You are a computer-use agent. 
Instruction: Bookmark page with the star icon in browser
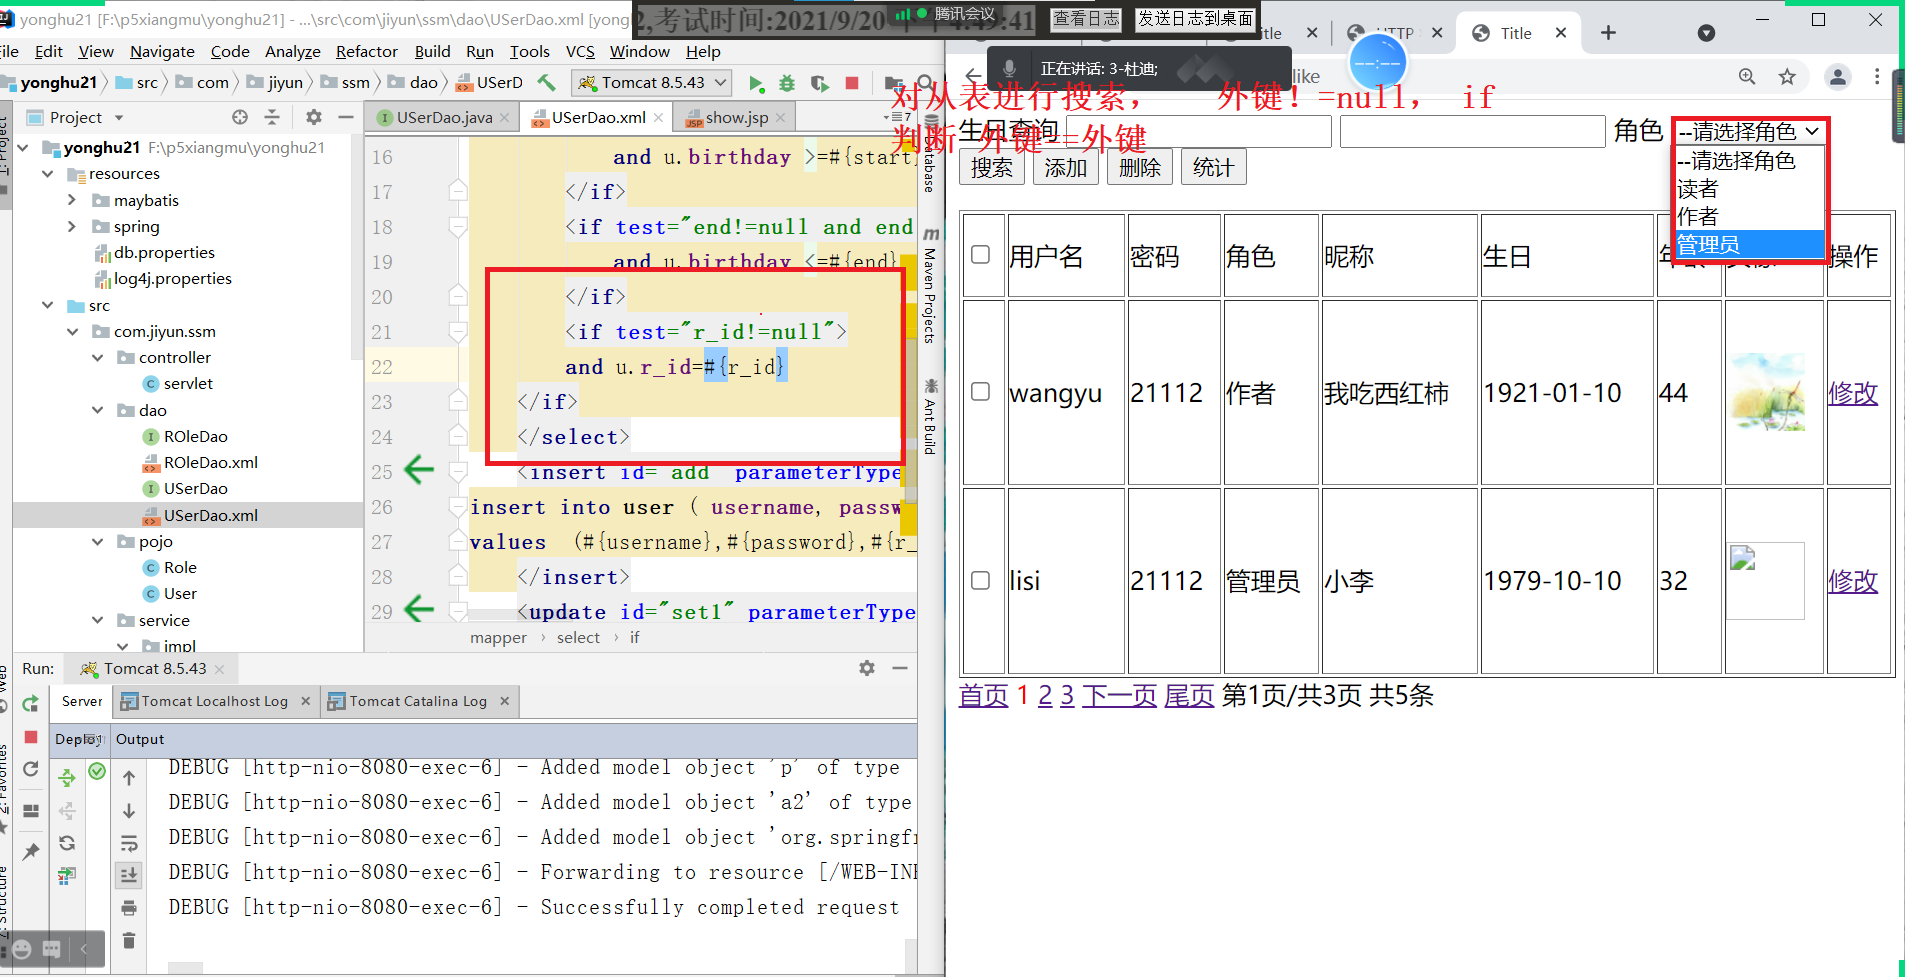[x=1787, y=77]
